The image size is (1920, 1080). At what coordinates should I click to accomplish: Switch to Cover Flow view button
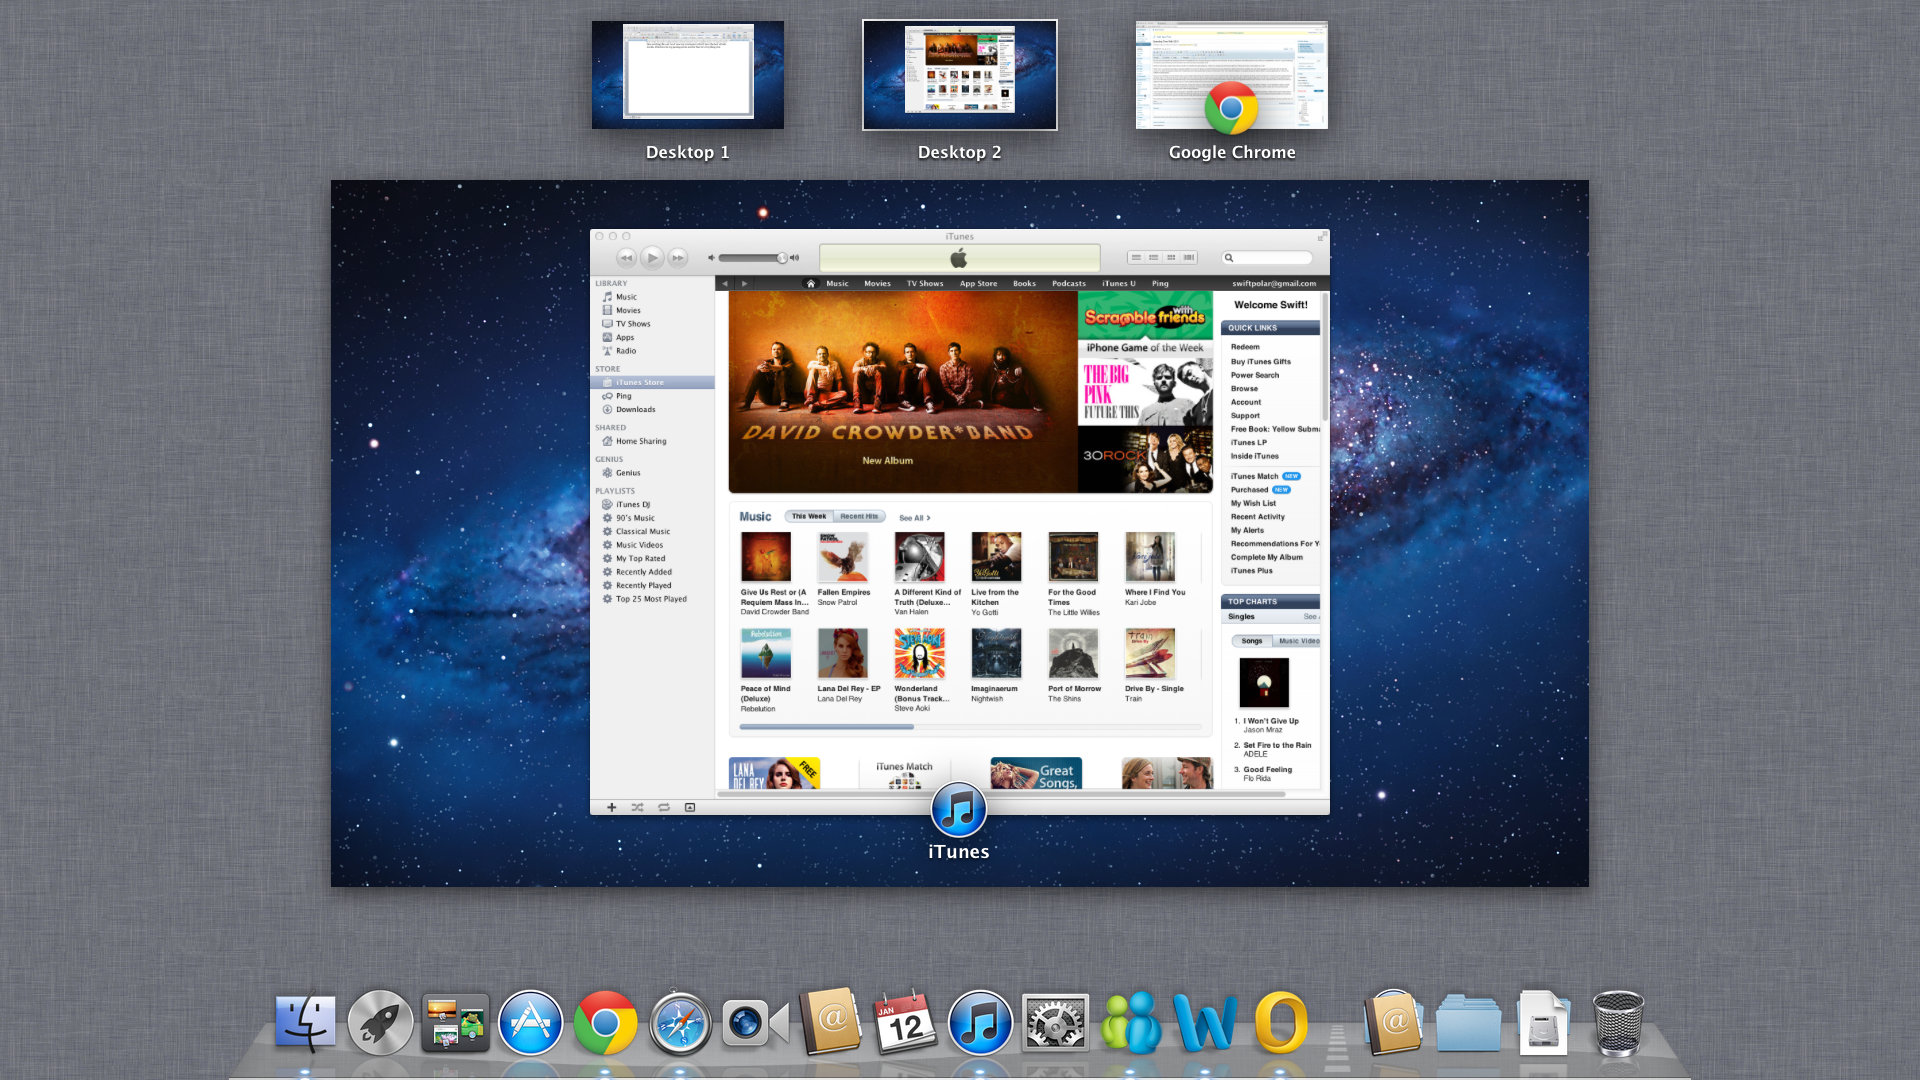point(1188,258)
